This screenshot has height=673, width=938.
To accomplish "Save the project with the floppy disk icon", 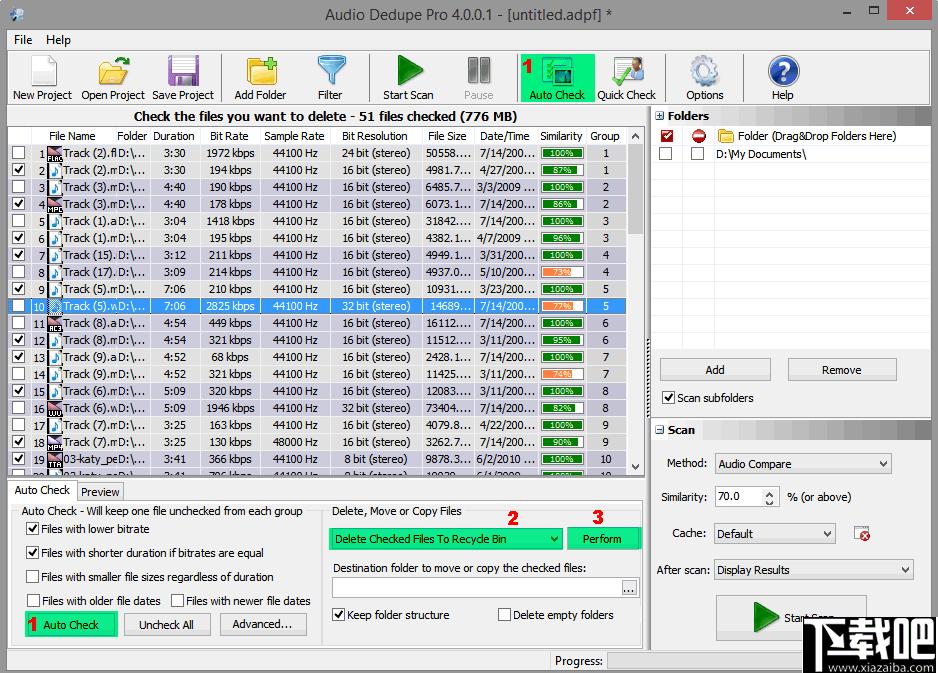I will point(183,78).
